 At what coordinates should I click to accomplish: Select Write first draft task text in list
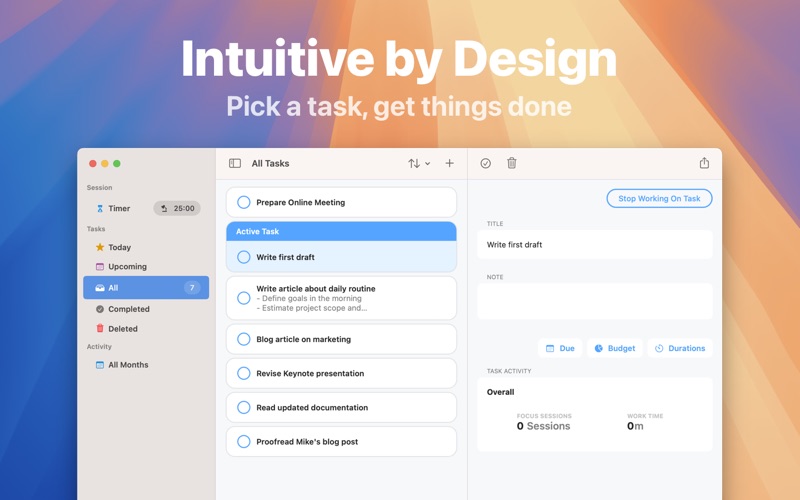pos(285,257)
